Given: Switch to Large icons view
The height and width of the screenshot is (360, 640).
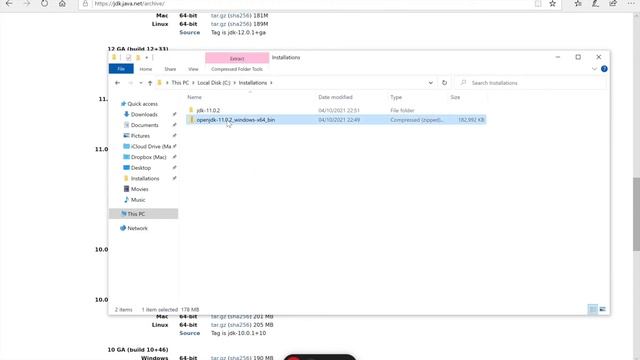Looking at the screenshot, I should pos(602,309).
